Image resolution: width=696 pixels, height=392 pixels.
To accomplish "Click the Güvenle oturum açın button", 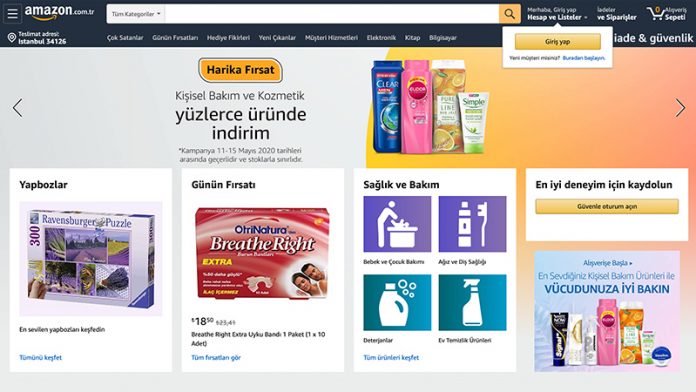I will [607, 206].
